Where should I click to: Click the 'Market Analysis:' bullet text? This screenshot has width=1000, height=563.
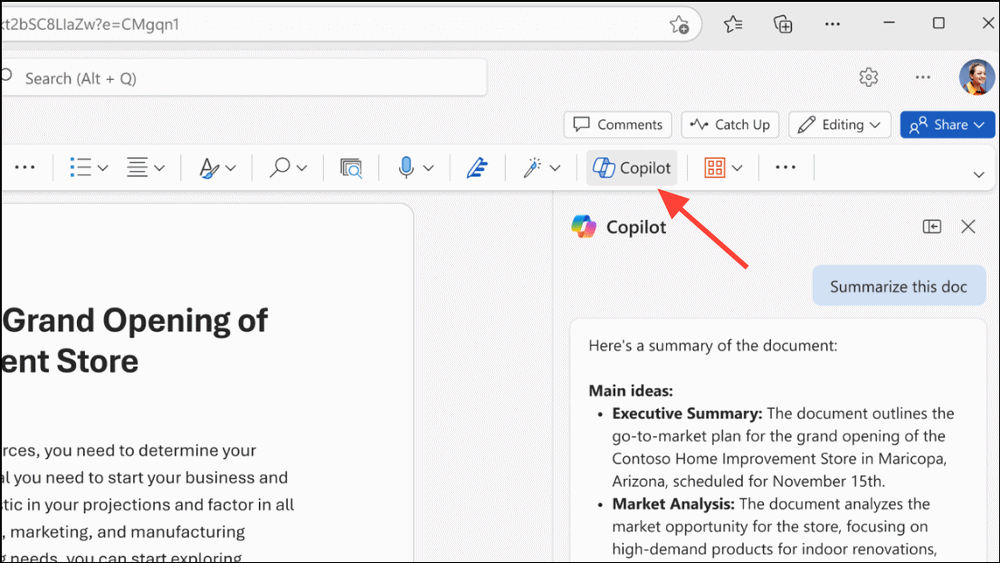(673, 504)
